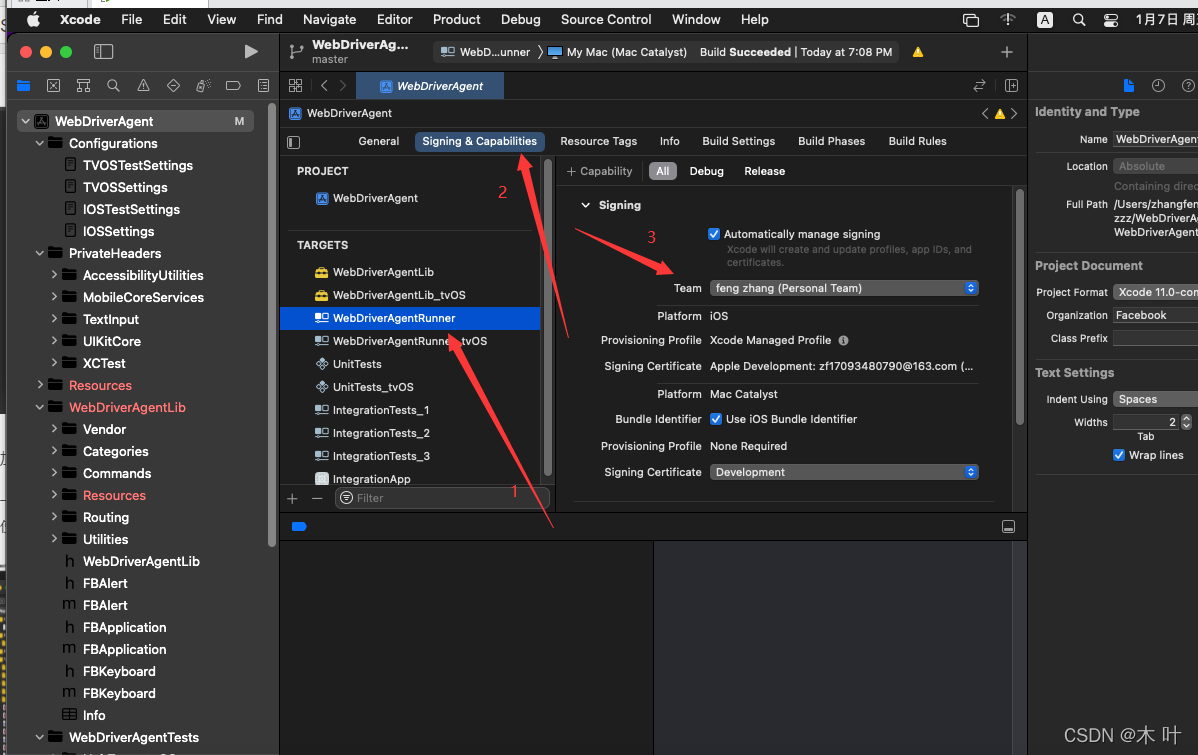1198x755 pixels.
Task: Select the Release configuration filter
Action: (x=764, y=171)
